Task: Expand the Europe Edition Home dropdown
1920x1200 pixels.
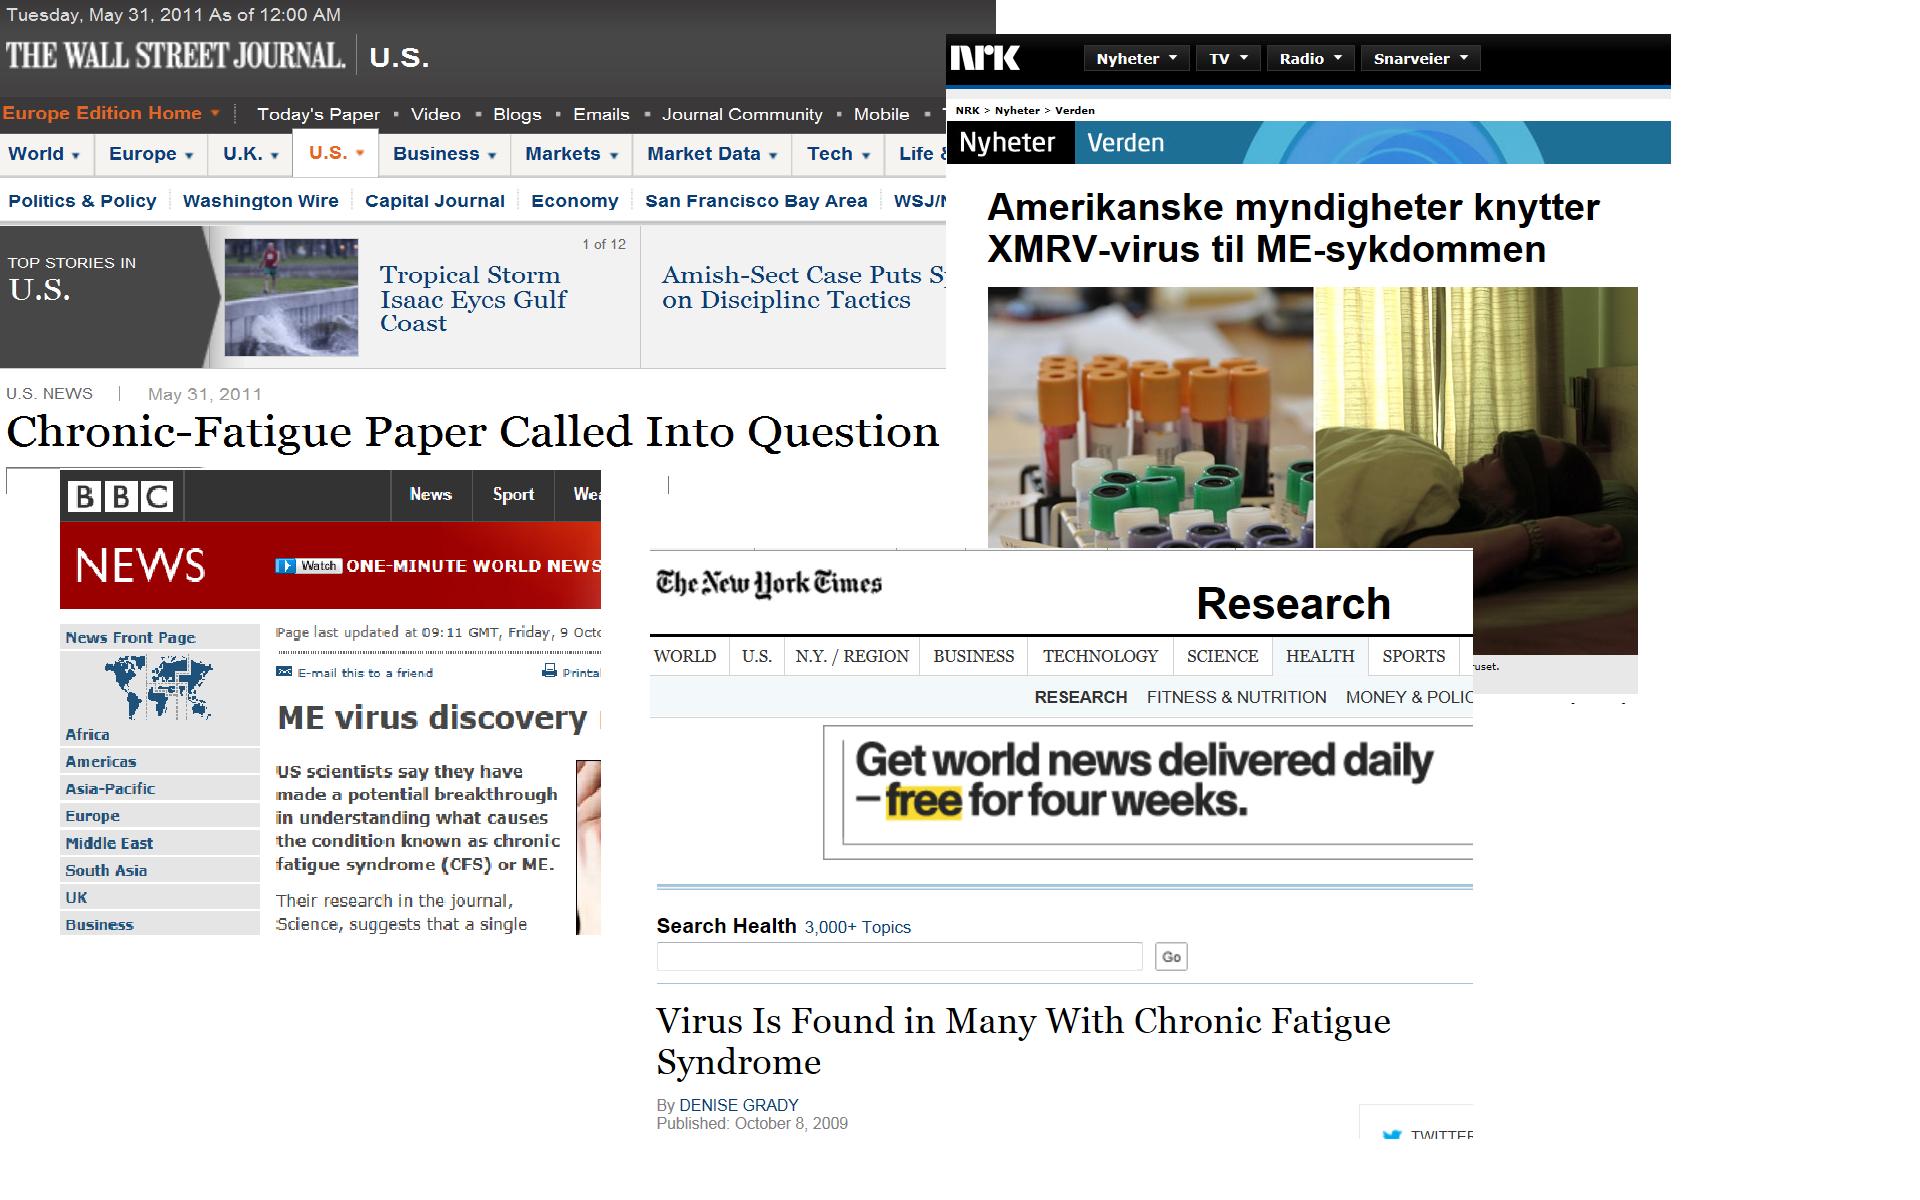Action: coord(110,113)
